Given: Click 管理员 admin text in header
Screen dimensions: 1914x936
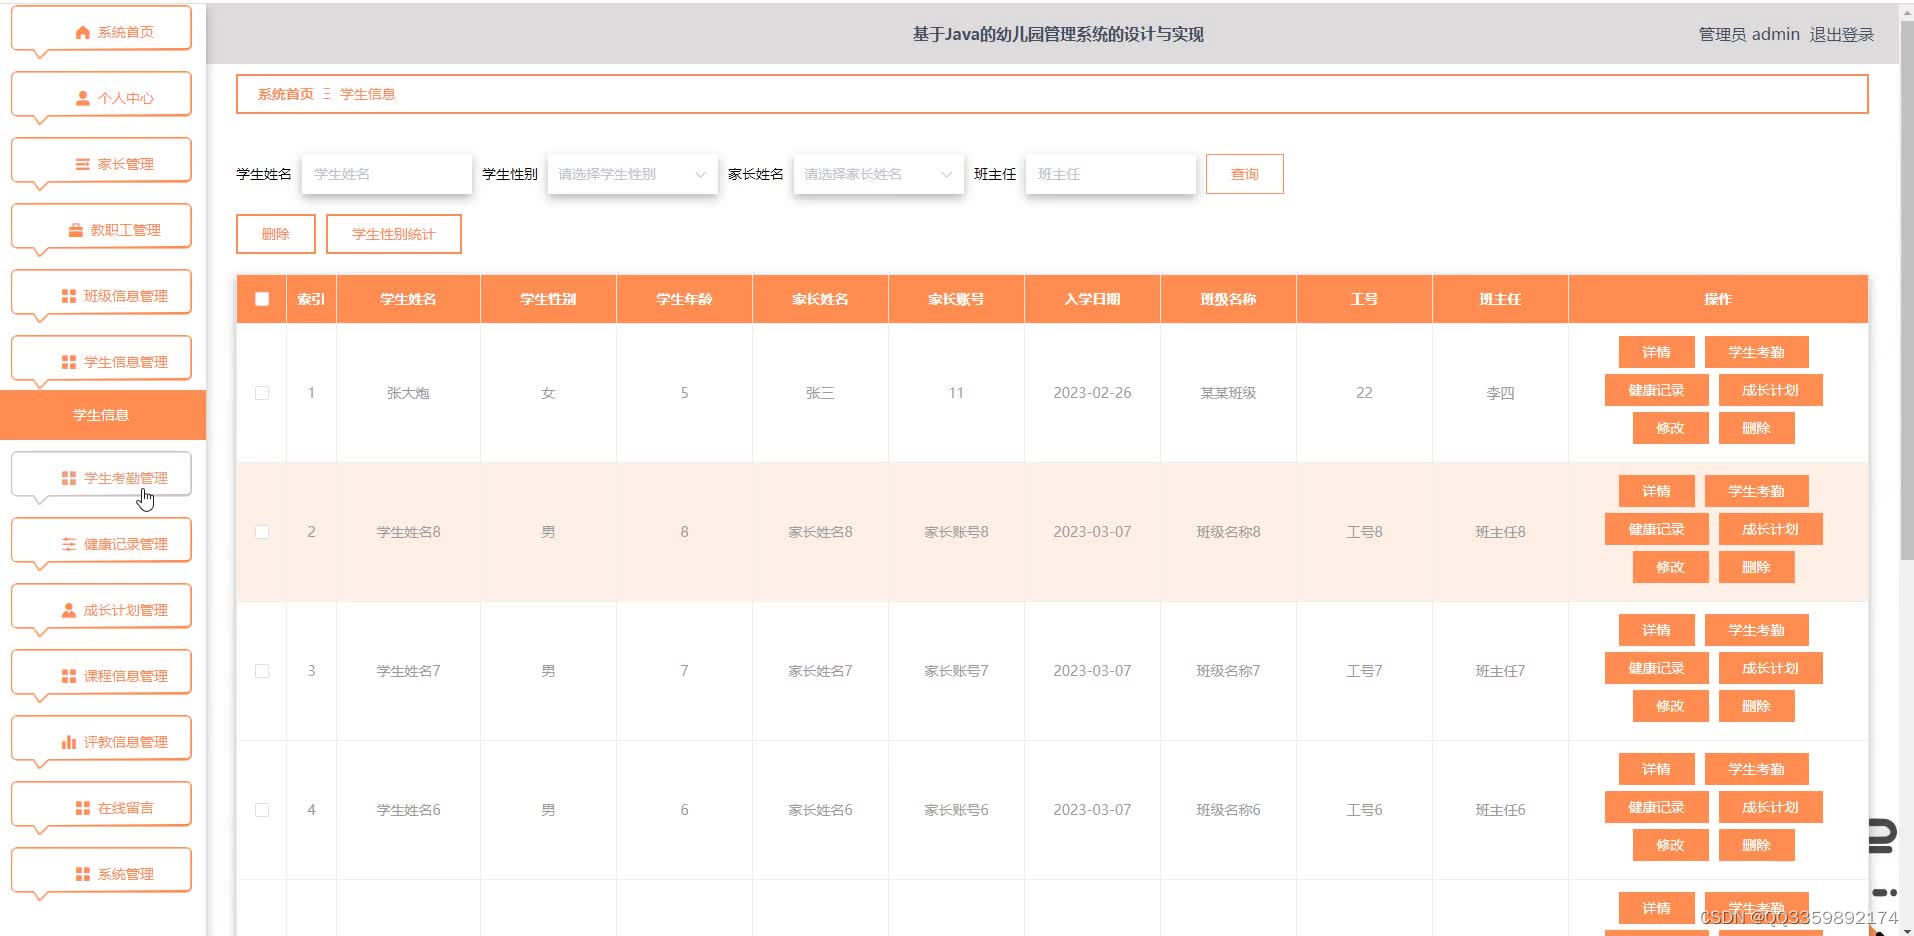Looking at the screenshot, I should [1749, 34].
